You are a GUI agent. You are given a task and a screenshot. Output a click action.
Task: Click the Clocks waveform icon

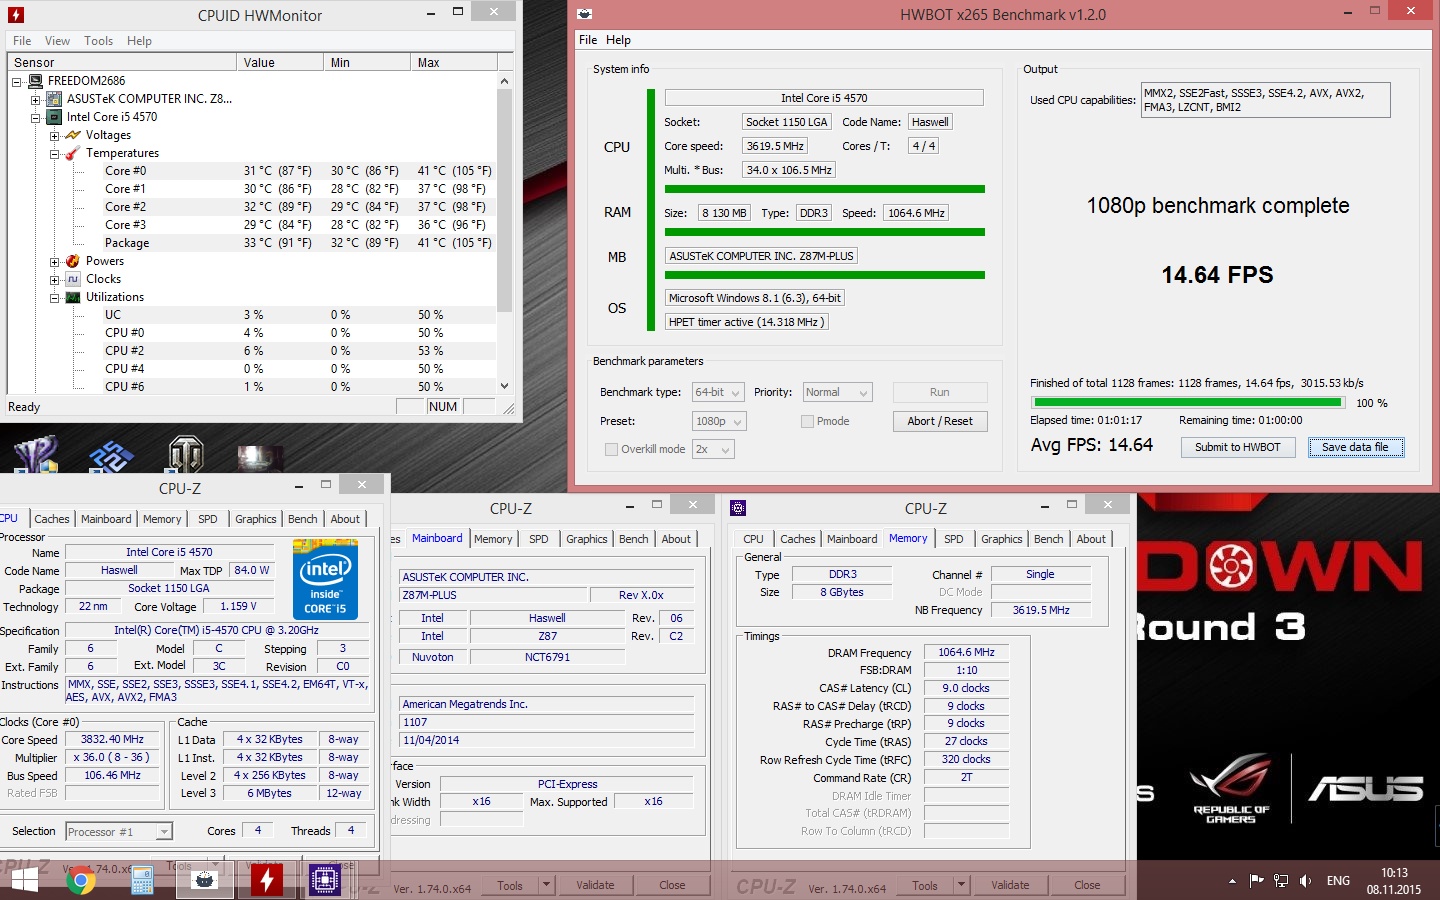[x=73, y=279]
